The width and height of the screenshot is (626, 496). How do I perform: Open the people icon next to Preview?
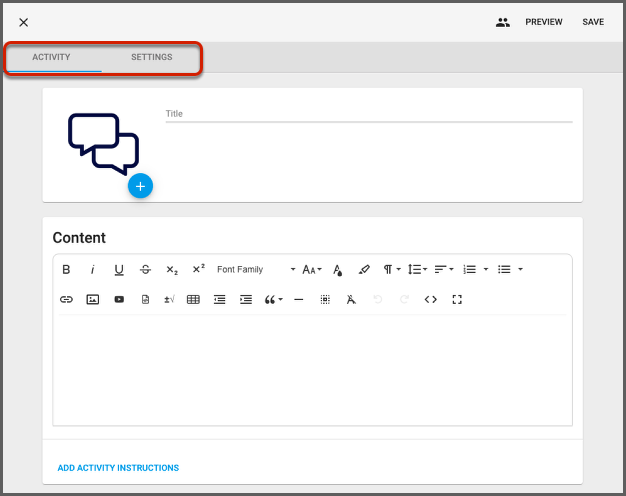click(503, 22)
